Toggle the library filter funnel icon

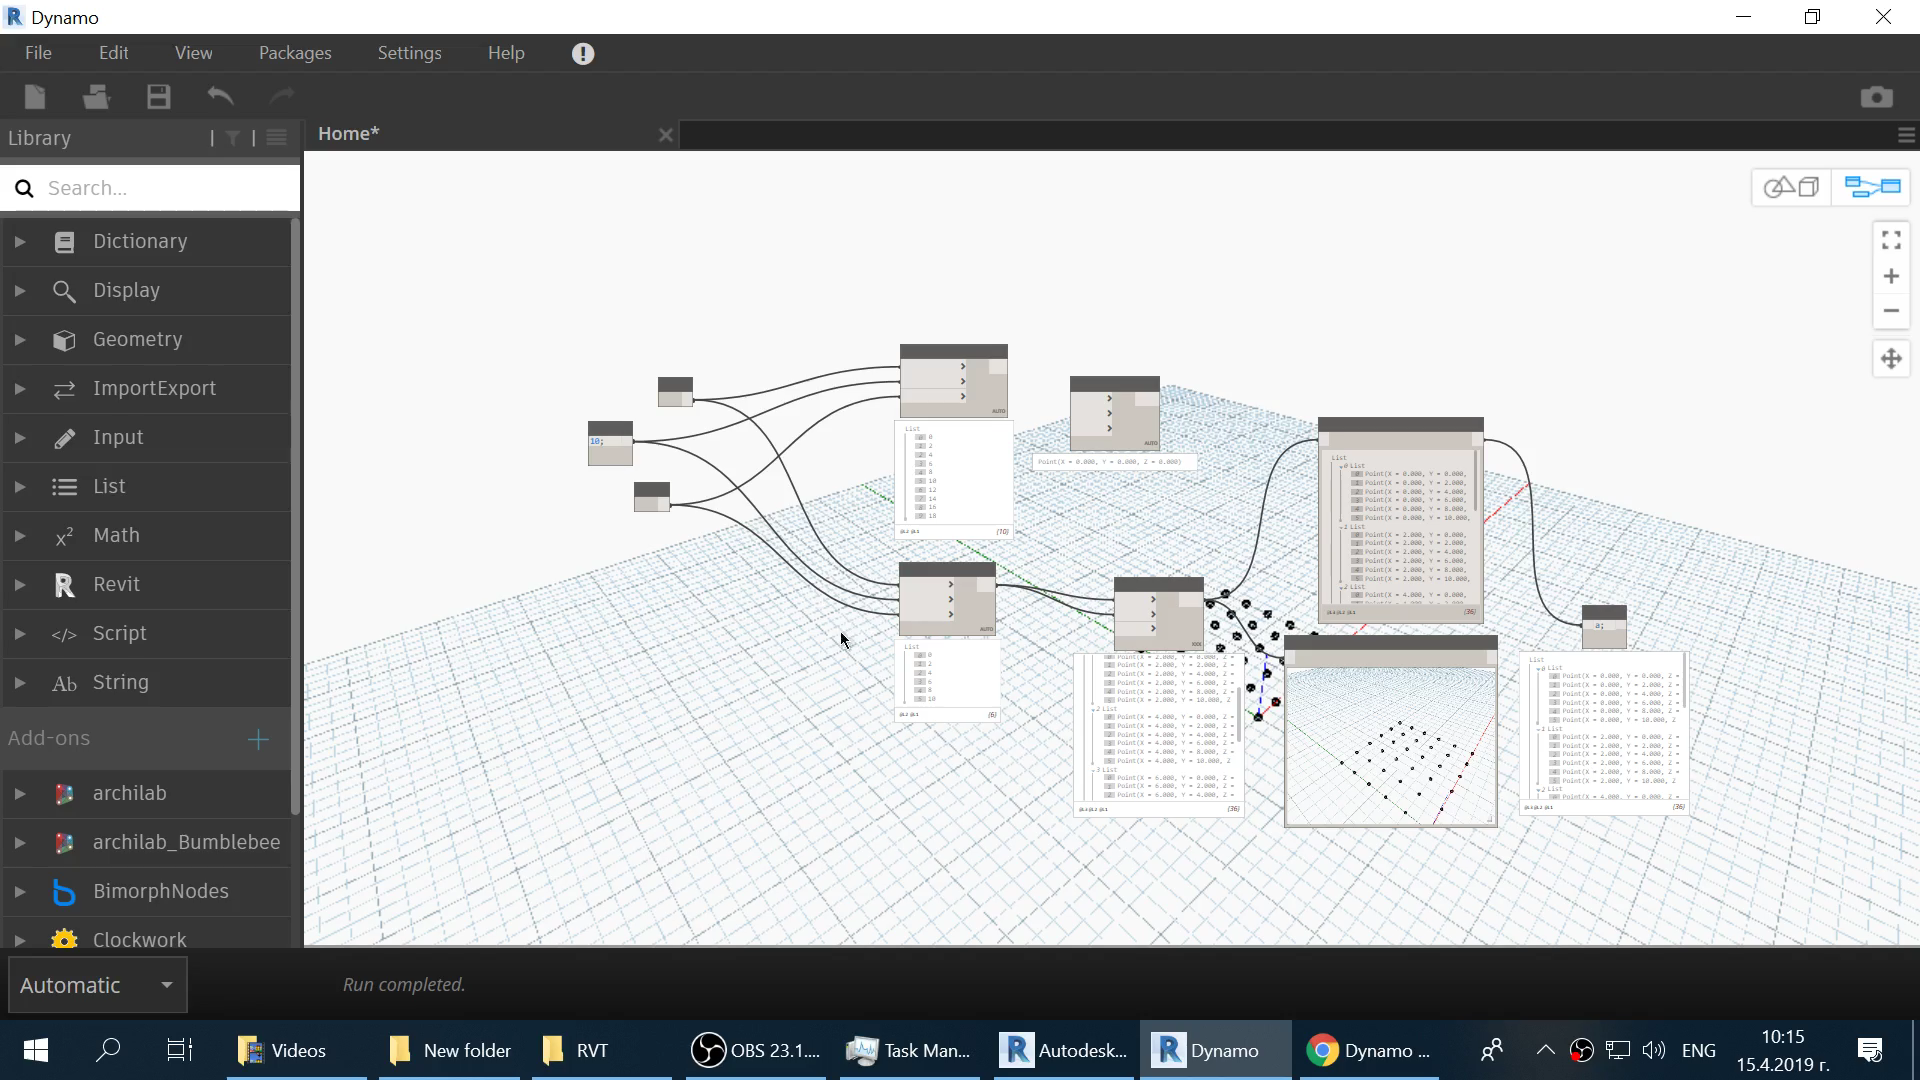point(233,138)
